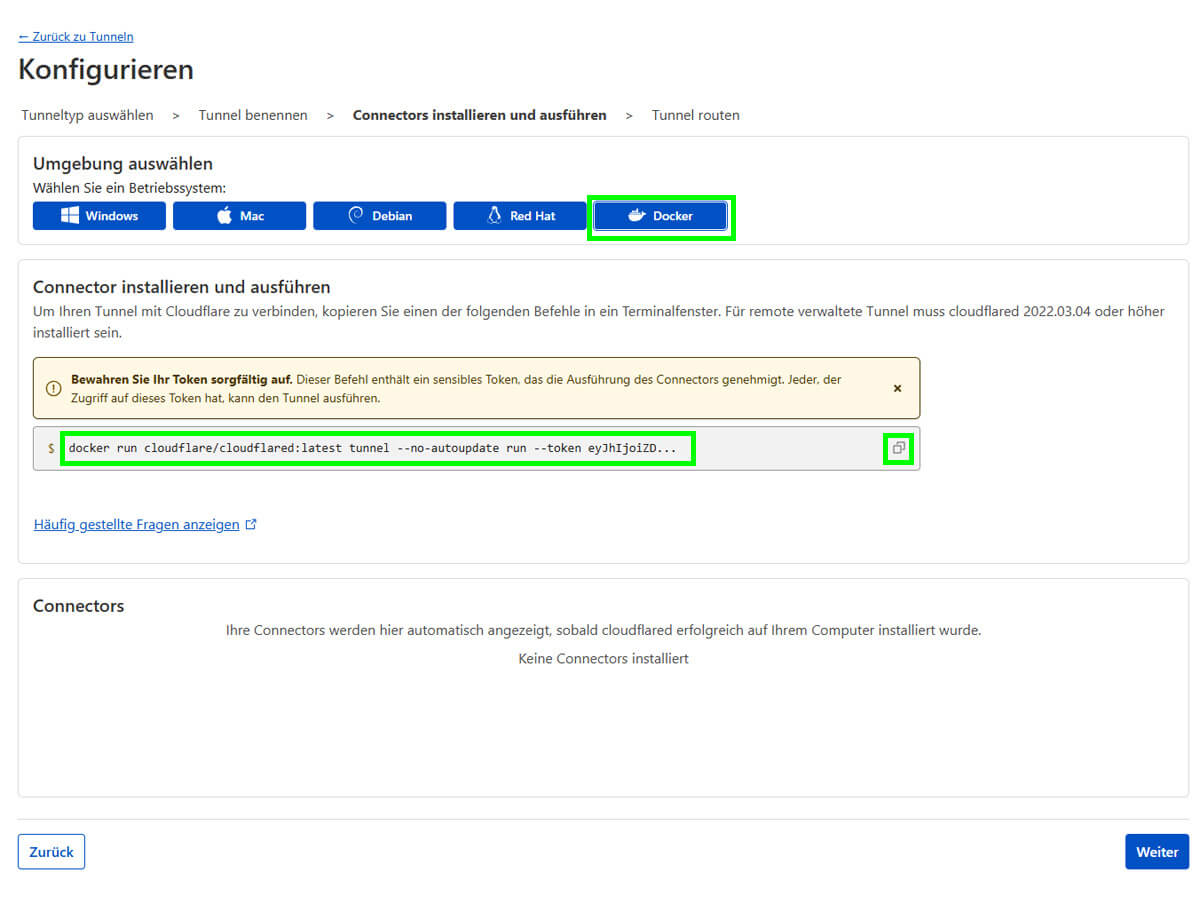This screenshot has width=1200, height=920.
Task: Copy the docker command with copy icon
Action: point(898,448)
